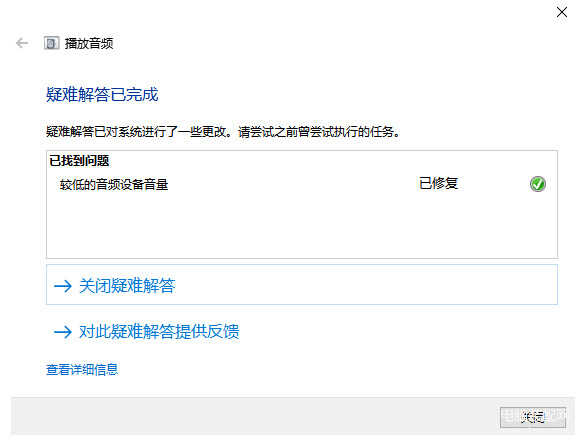Screen dimensions: 580x444
Task: Click the arrow beside 关闭疑难解答
Action: pyautogui.click(x=63, y=286)
